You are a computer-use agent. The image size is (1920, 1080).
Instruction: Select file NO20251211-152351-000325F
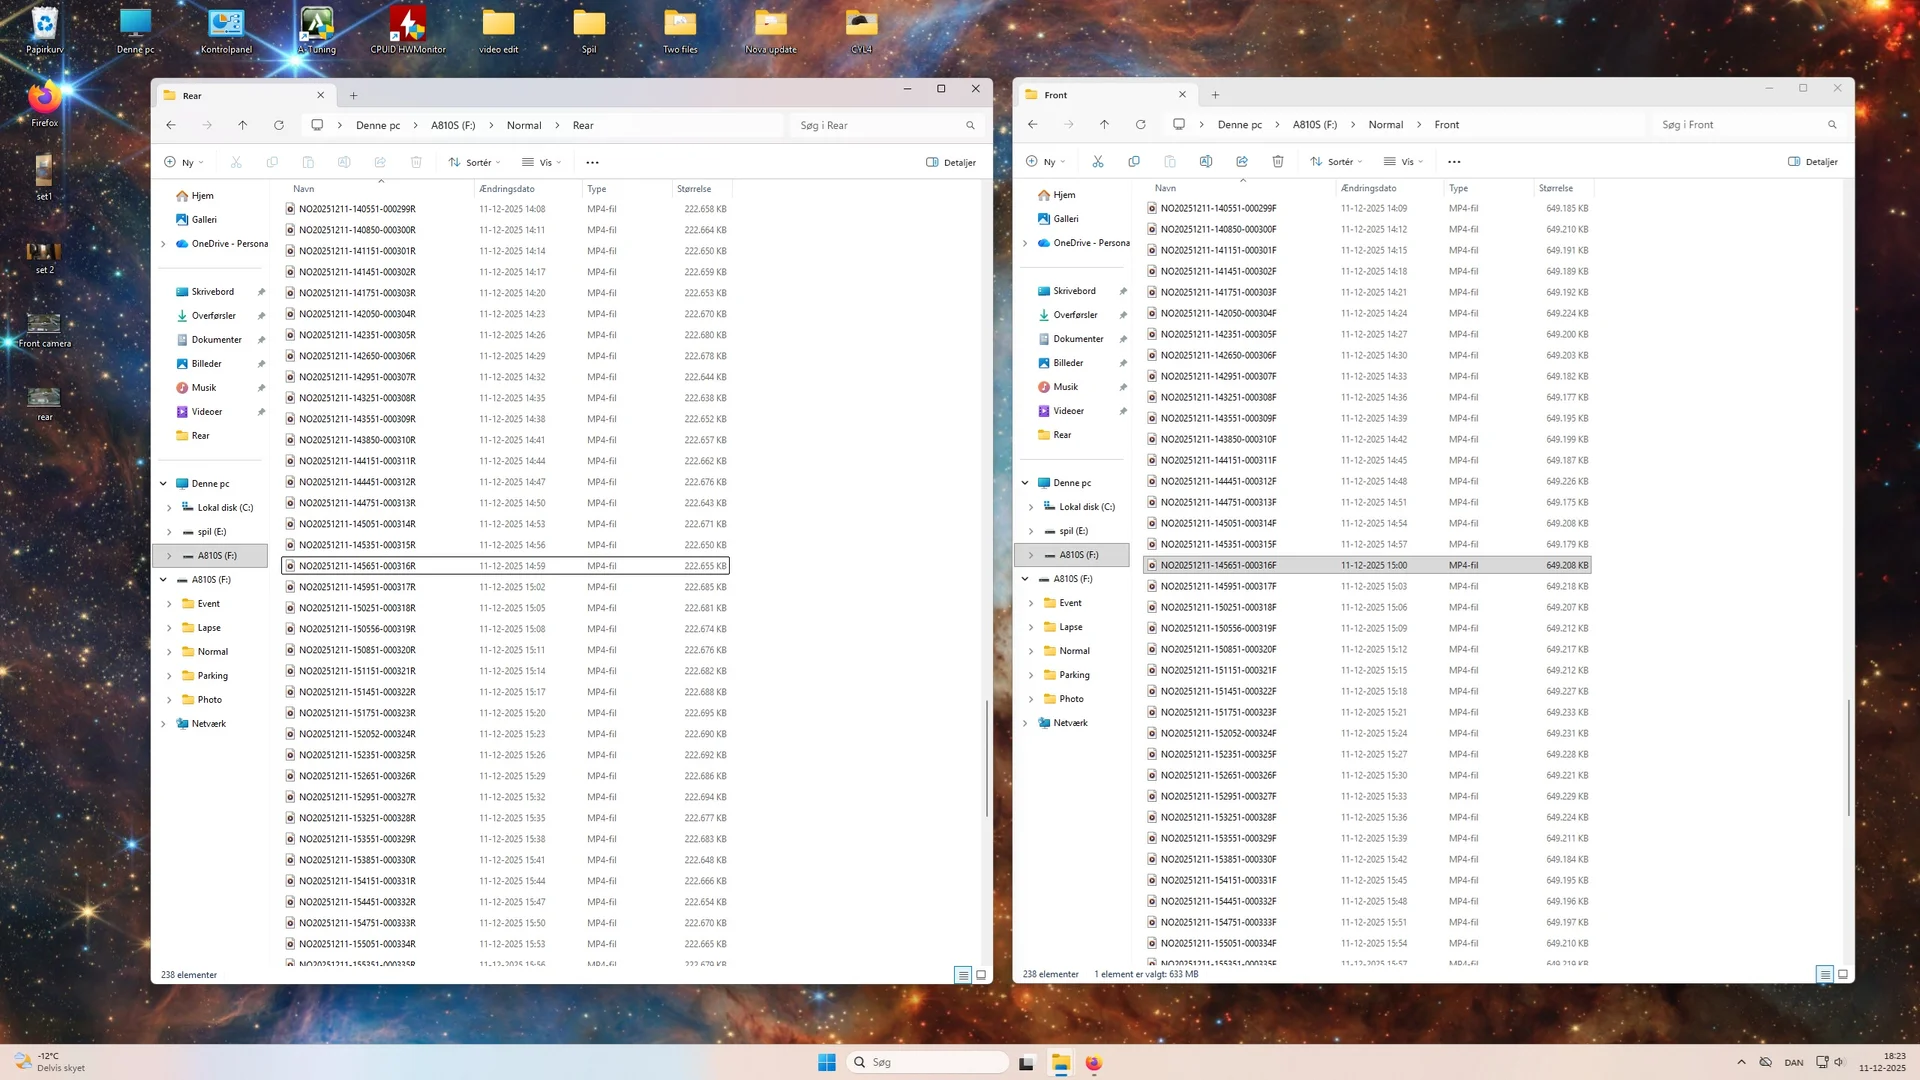pyautogui.click(x=1367, y=754)
